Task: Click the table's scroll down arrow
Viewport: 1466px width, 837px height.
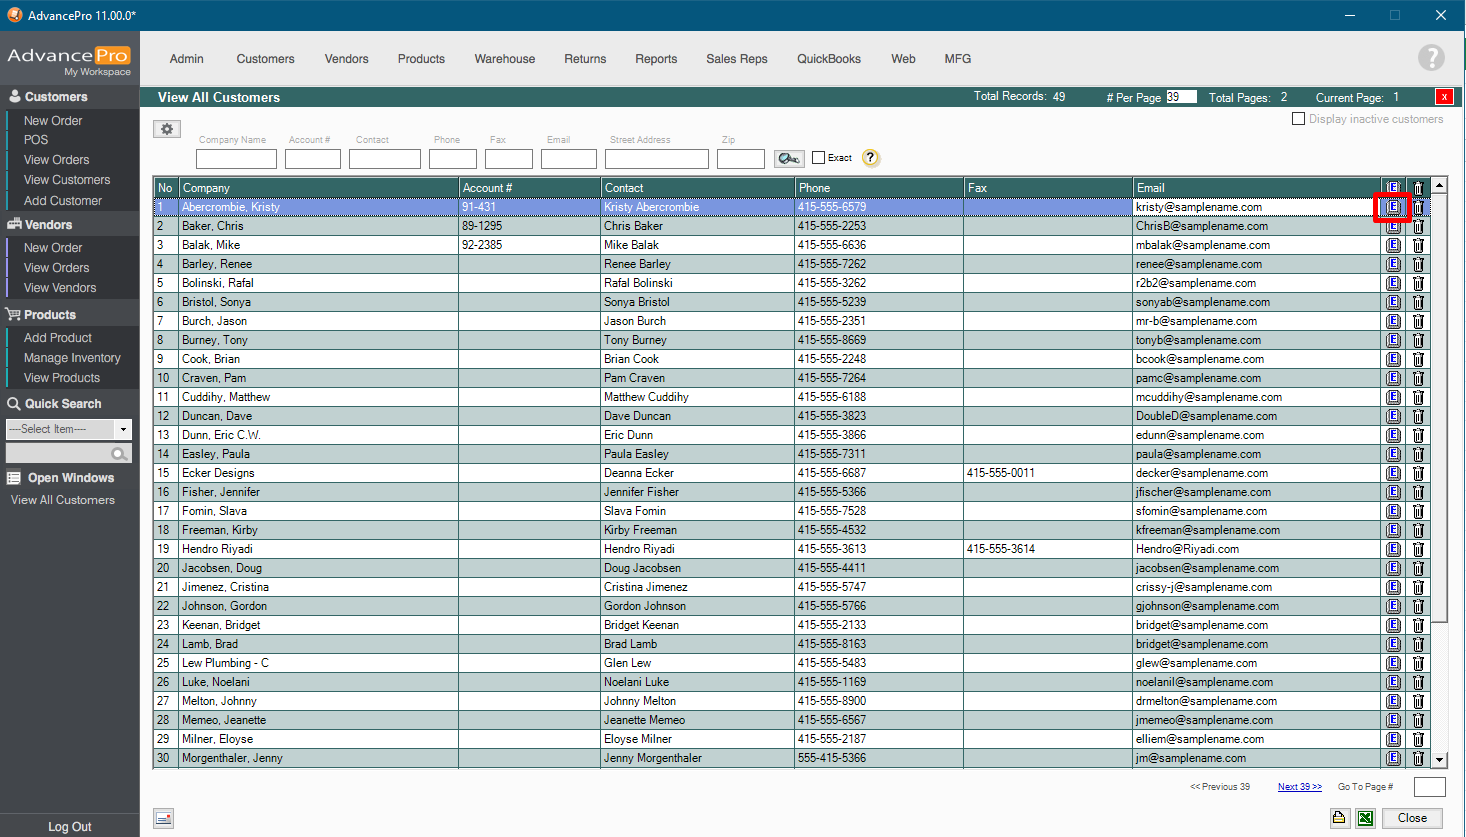Action: (1439, 760)
